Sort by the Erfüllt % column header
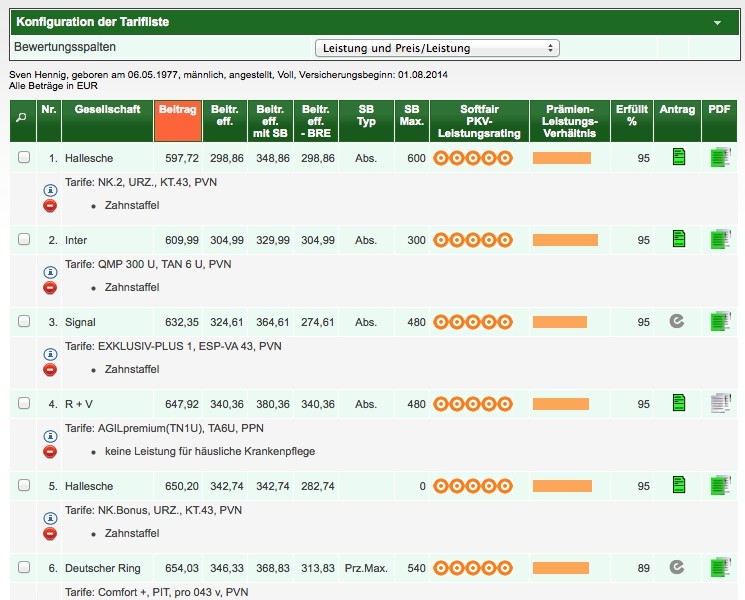The image size is (745, 600). pos(631,121)
